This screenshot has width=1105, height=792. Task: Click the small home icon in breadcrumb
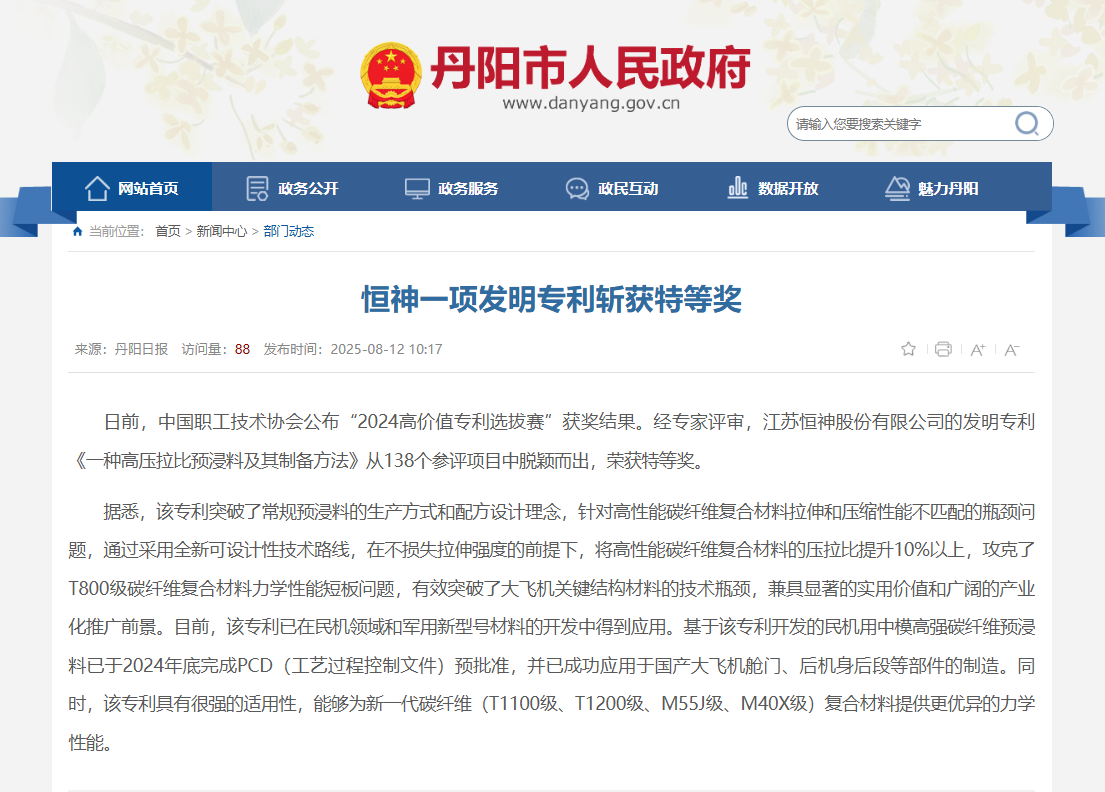pos(77,231)
